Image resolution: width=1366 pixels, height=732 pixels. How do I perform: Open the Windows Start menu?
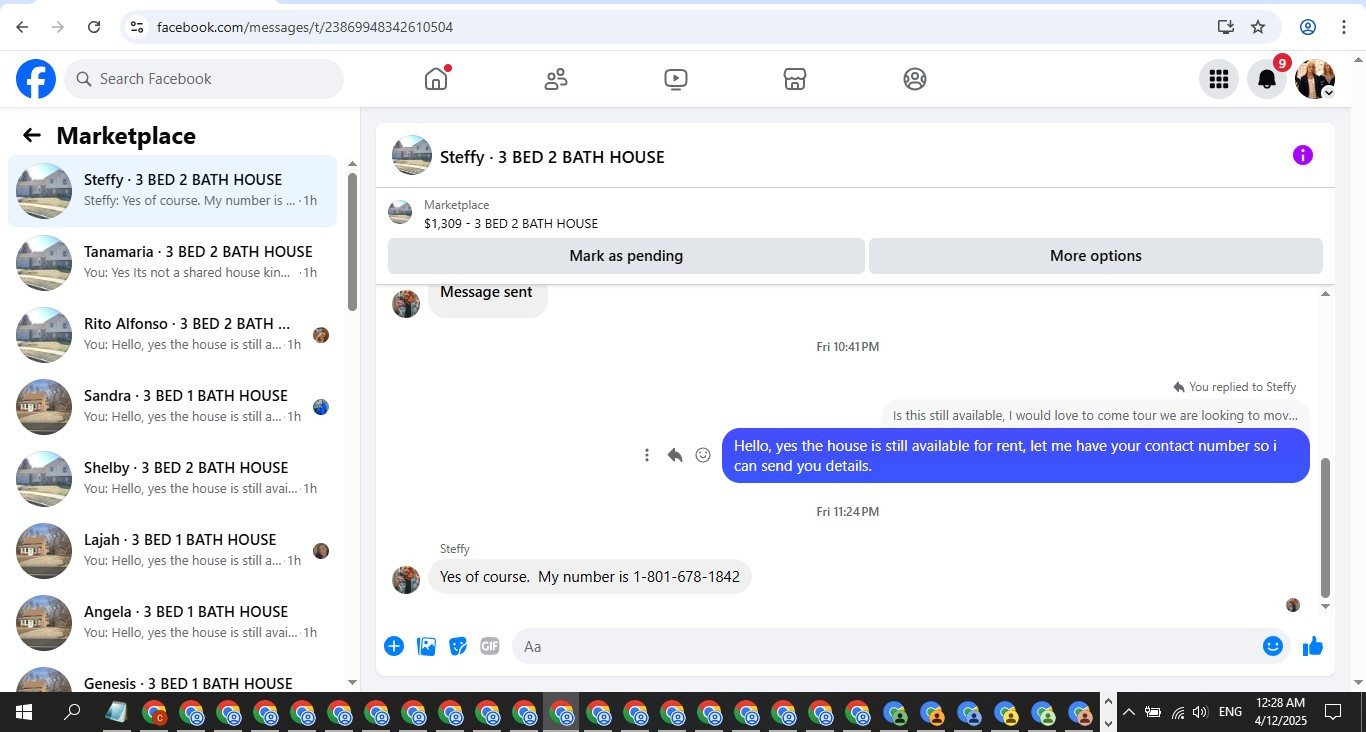click(23, 713)
